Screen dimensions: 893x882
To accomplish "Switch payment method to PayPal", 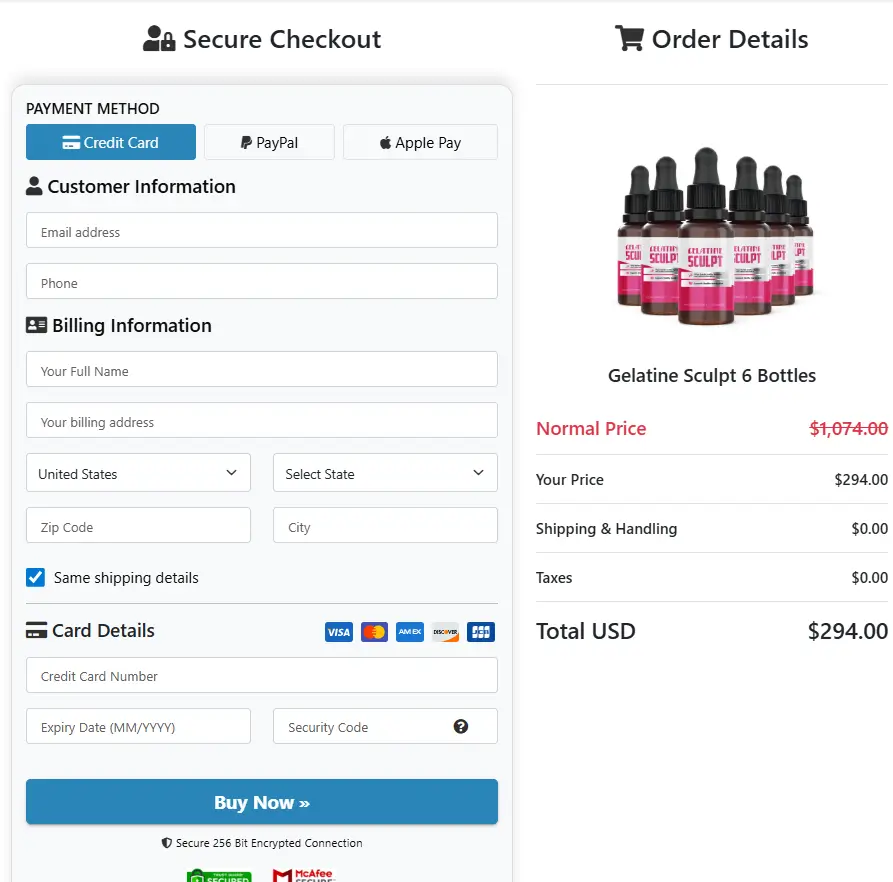I will click(268, 142).
